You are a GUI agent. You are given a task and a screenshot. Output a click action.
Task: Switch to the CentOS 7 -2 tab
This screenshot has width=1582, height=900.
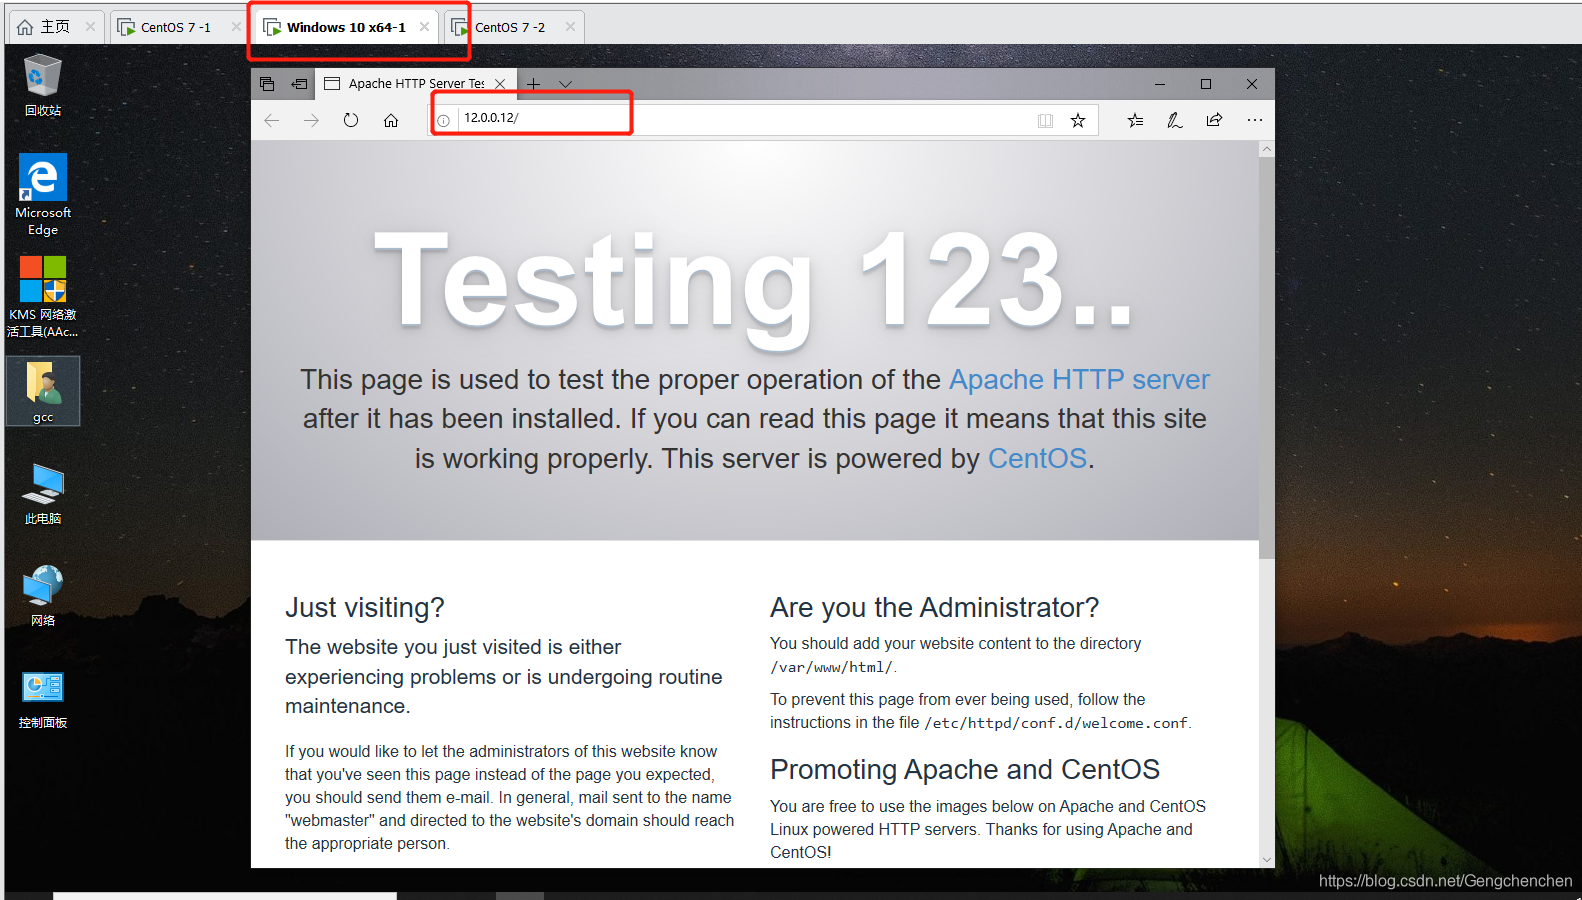click(514, 27)
